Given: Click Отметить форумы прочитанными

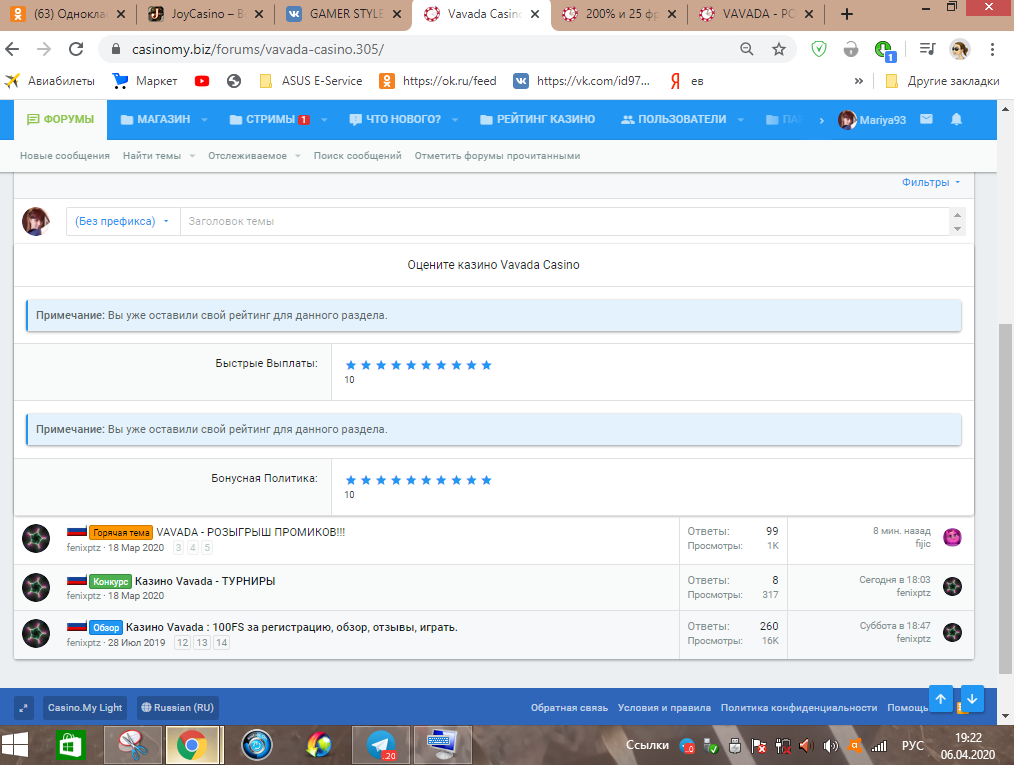Looking at the screenshot, I should click(497, 156).
